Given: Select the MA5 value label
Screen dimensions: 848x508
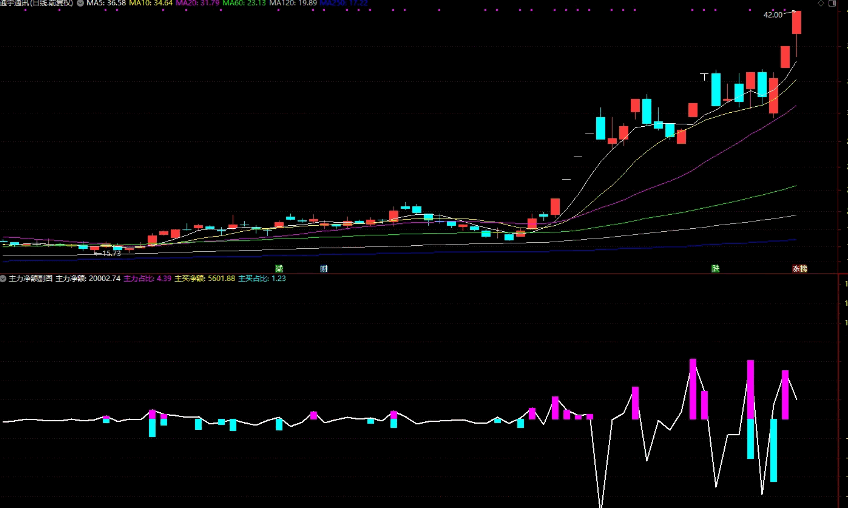Looking at the screenshot, I should [x=106, y=3].
